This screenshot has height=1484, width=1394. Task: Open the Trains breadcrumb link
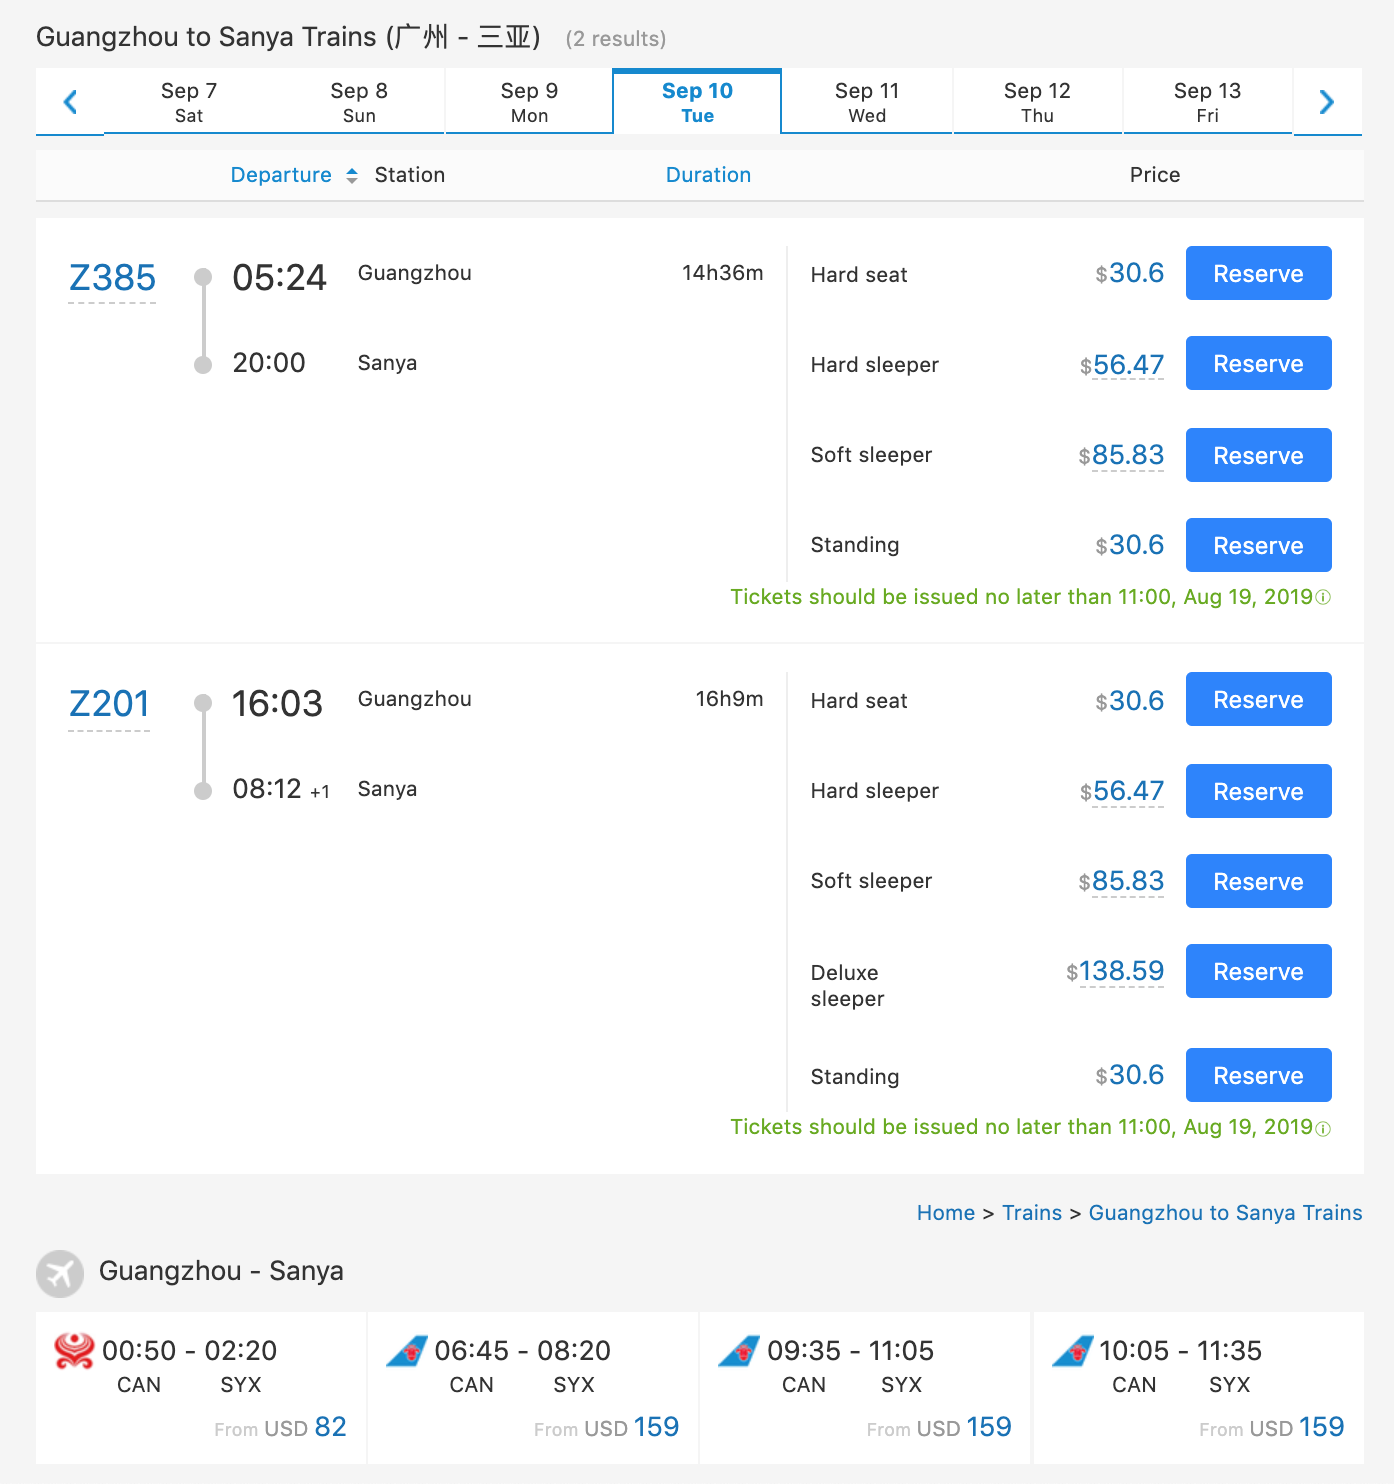(x=1032, y=1213)
